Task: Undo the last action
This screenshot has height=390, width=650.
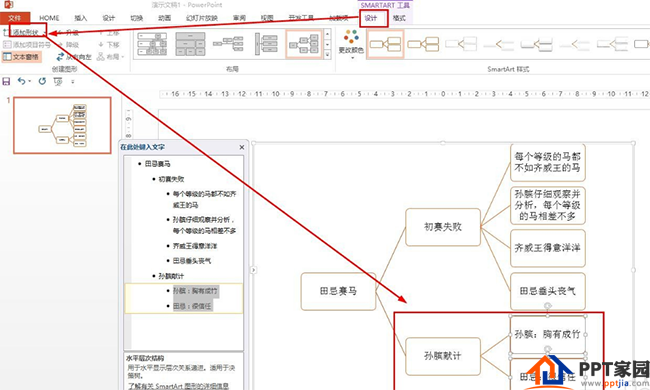Action: click(22, 82)
